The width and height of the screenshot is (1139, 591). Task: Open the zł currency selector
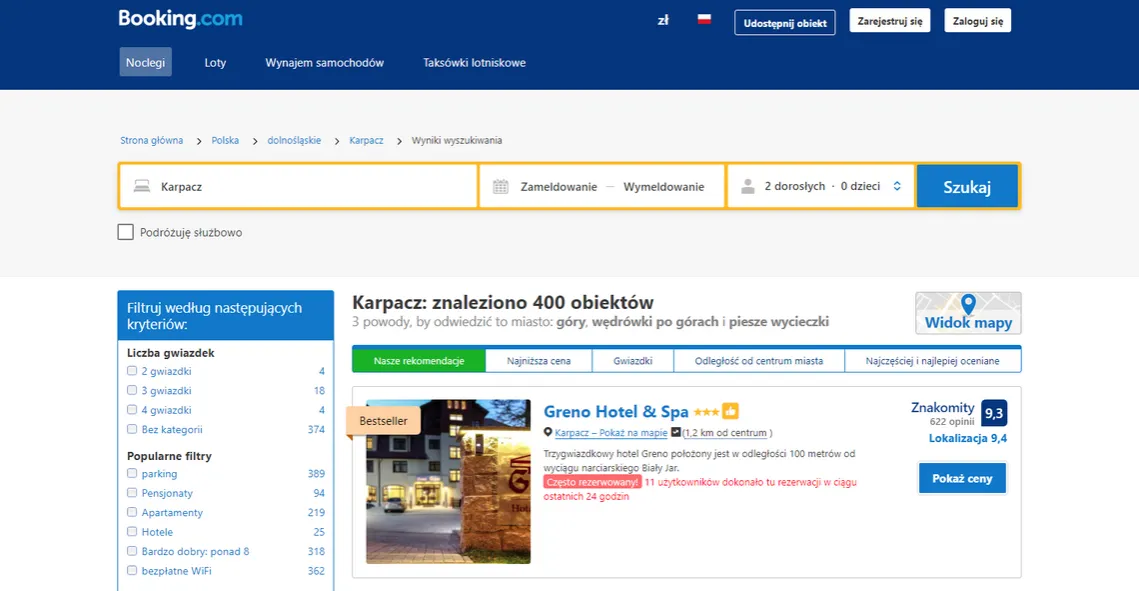point(663,19)
